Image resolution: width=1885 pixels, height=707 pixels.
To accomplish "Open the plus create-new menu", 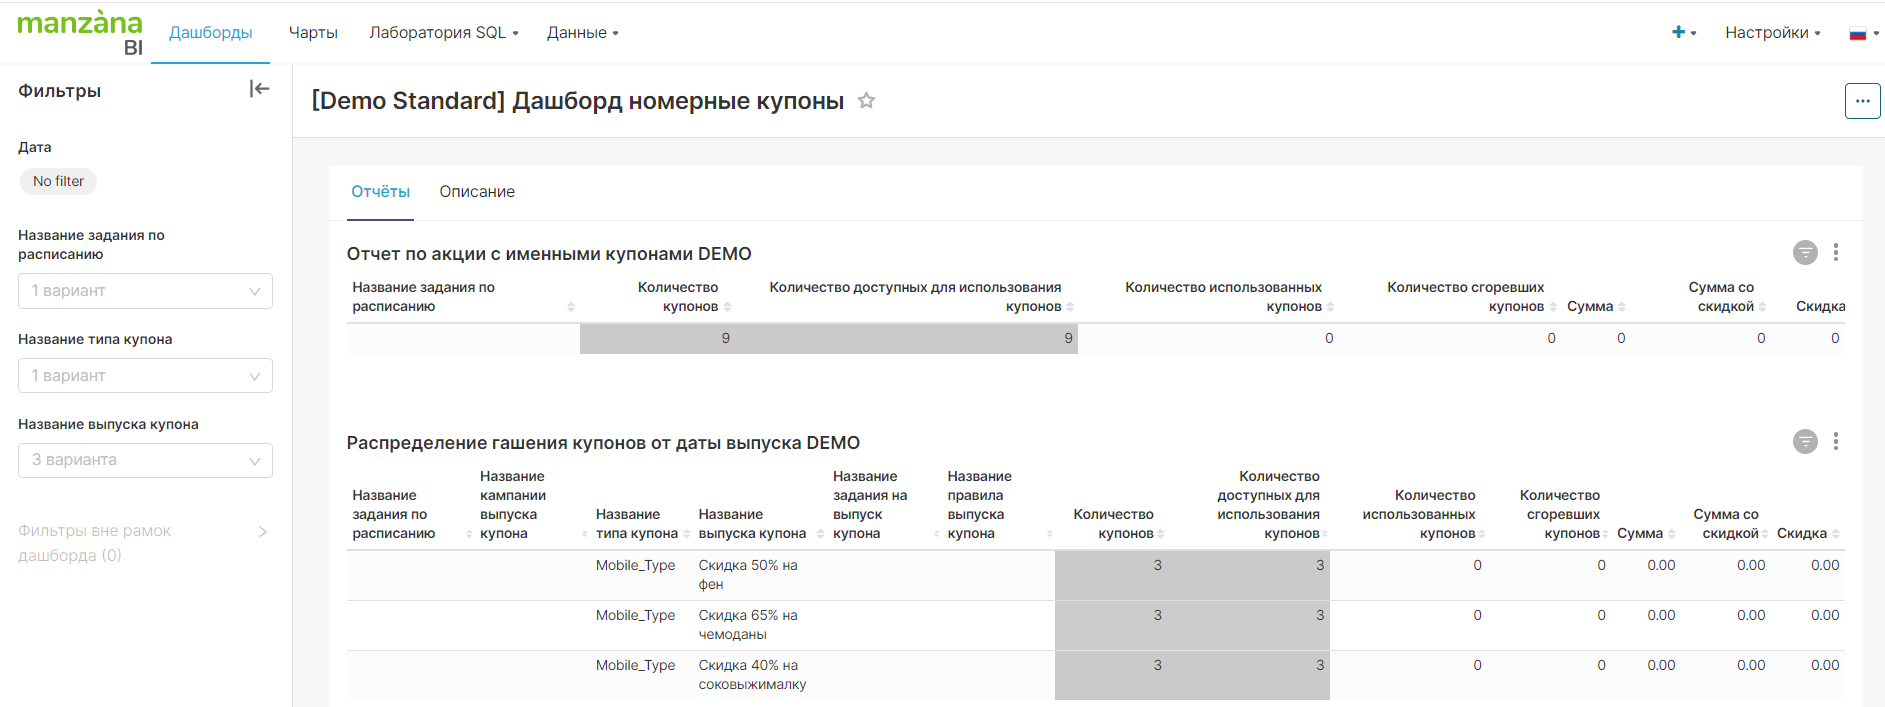I will [x=1683, y=33].
